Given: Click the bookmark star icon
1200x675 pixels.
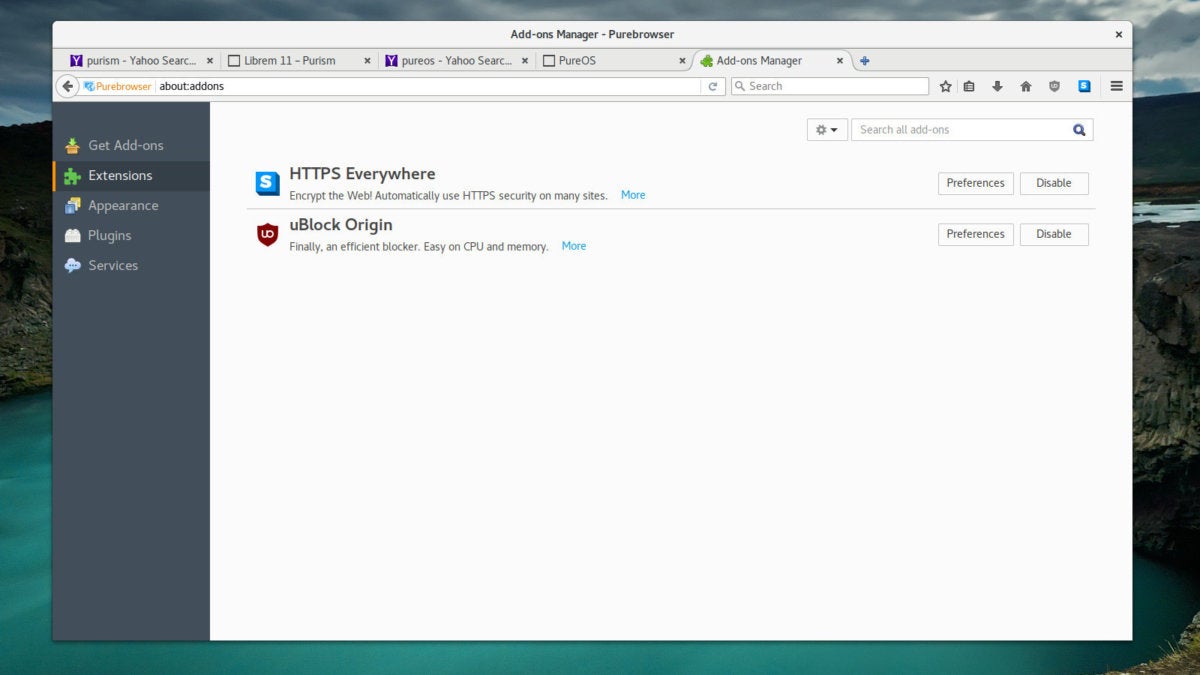Looking at the screenshot, I should (945, 86).
